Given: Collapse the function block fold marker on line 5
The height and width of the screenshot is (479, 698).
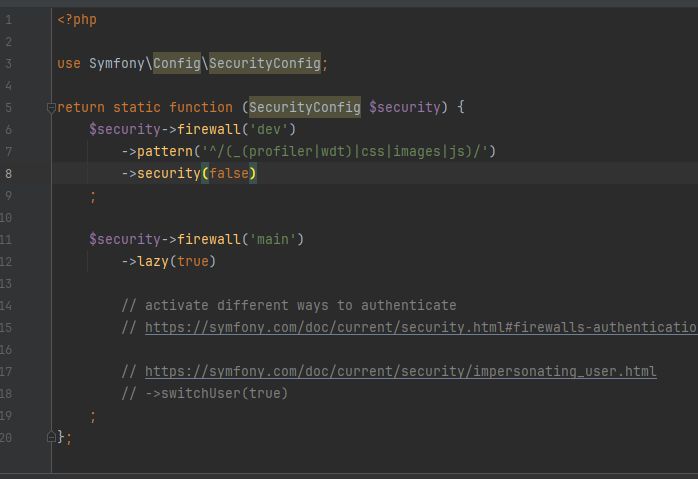Looking at the screenshot, I should point(51,108).
